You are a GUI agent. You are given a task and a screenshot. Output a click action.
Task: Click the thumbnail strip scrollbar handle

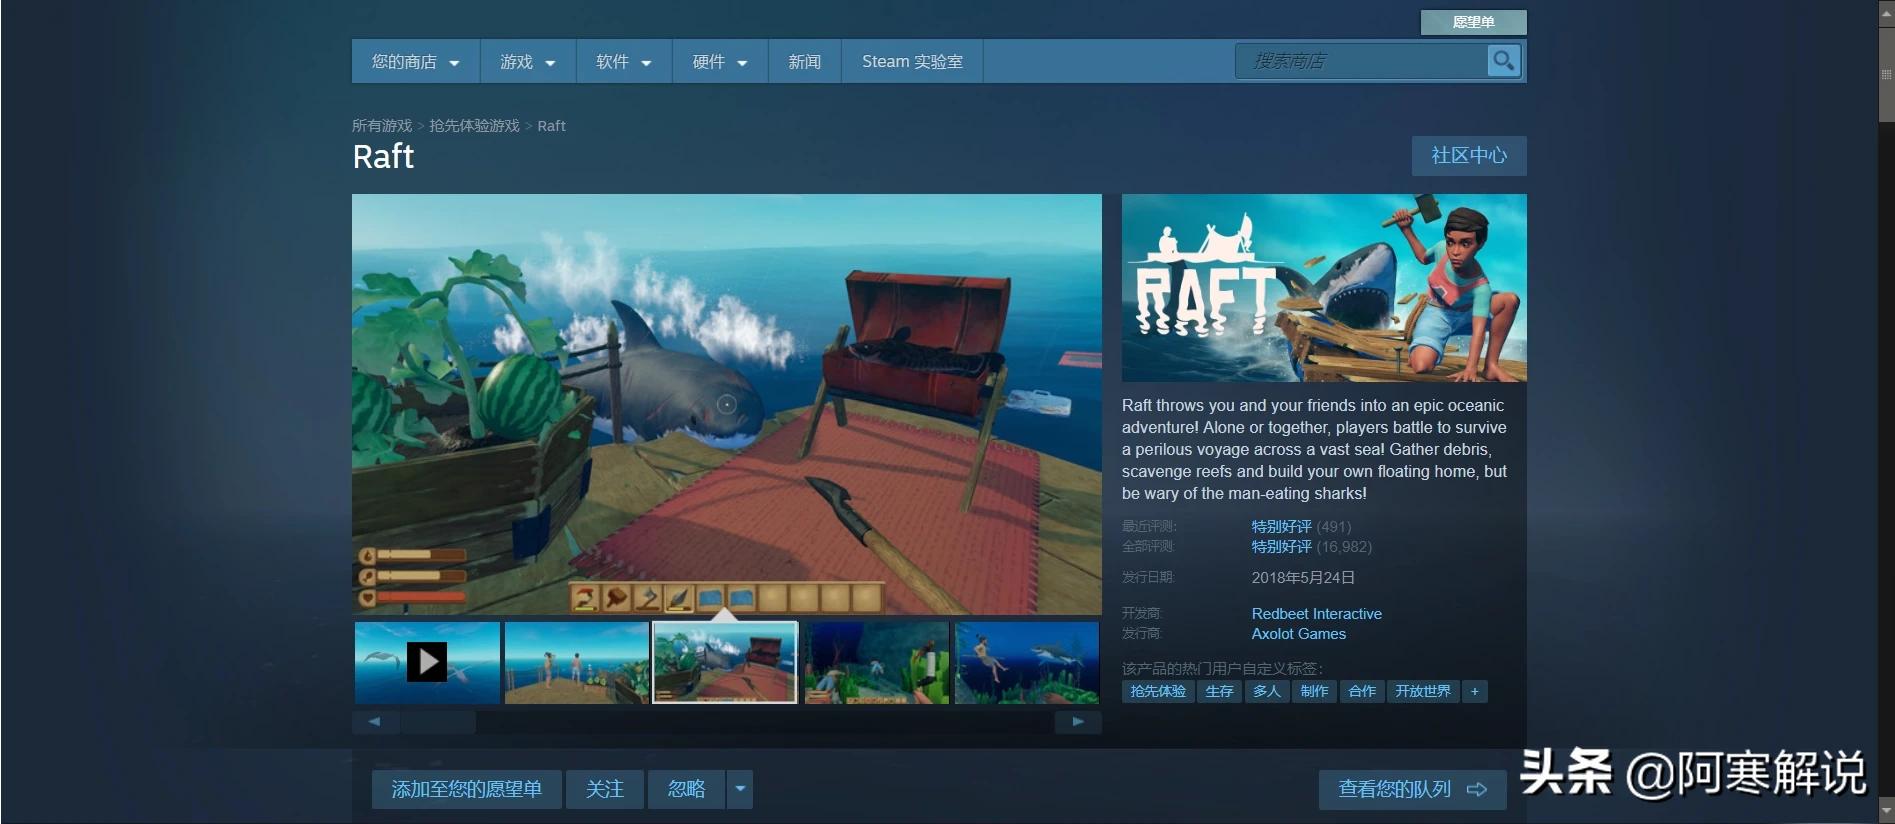click(x=438, y=721)
